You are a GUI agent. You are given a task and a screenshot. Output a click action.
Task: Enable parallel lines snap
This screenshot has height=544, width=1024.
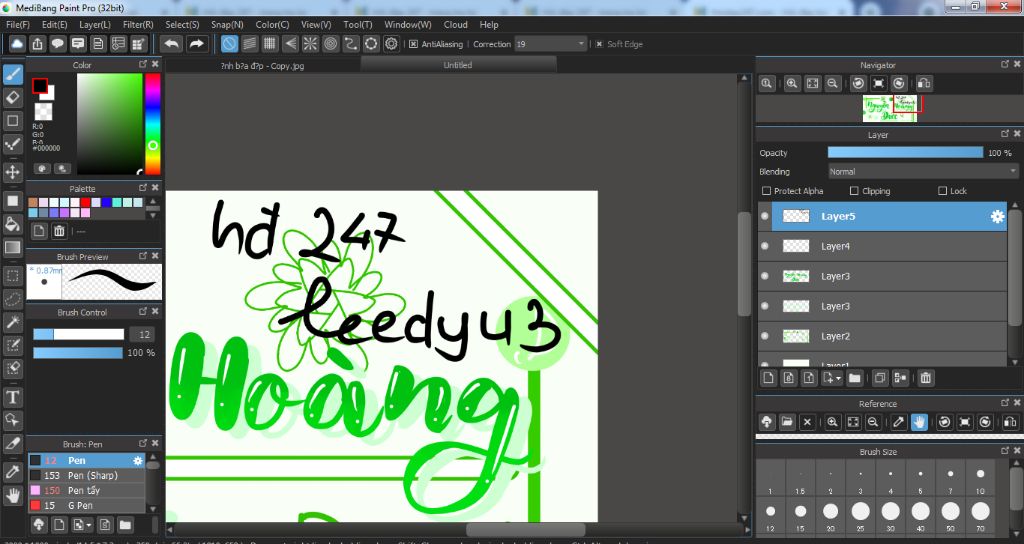(x=249, y=44)
